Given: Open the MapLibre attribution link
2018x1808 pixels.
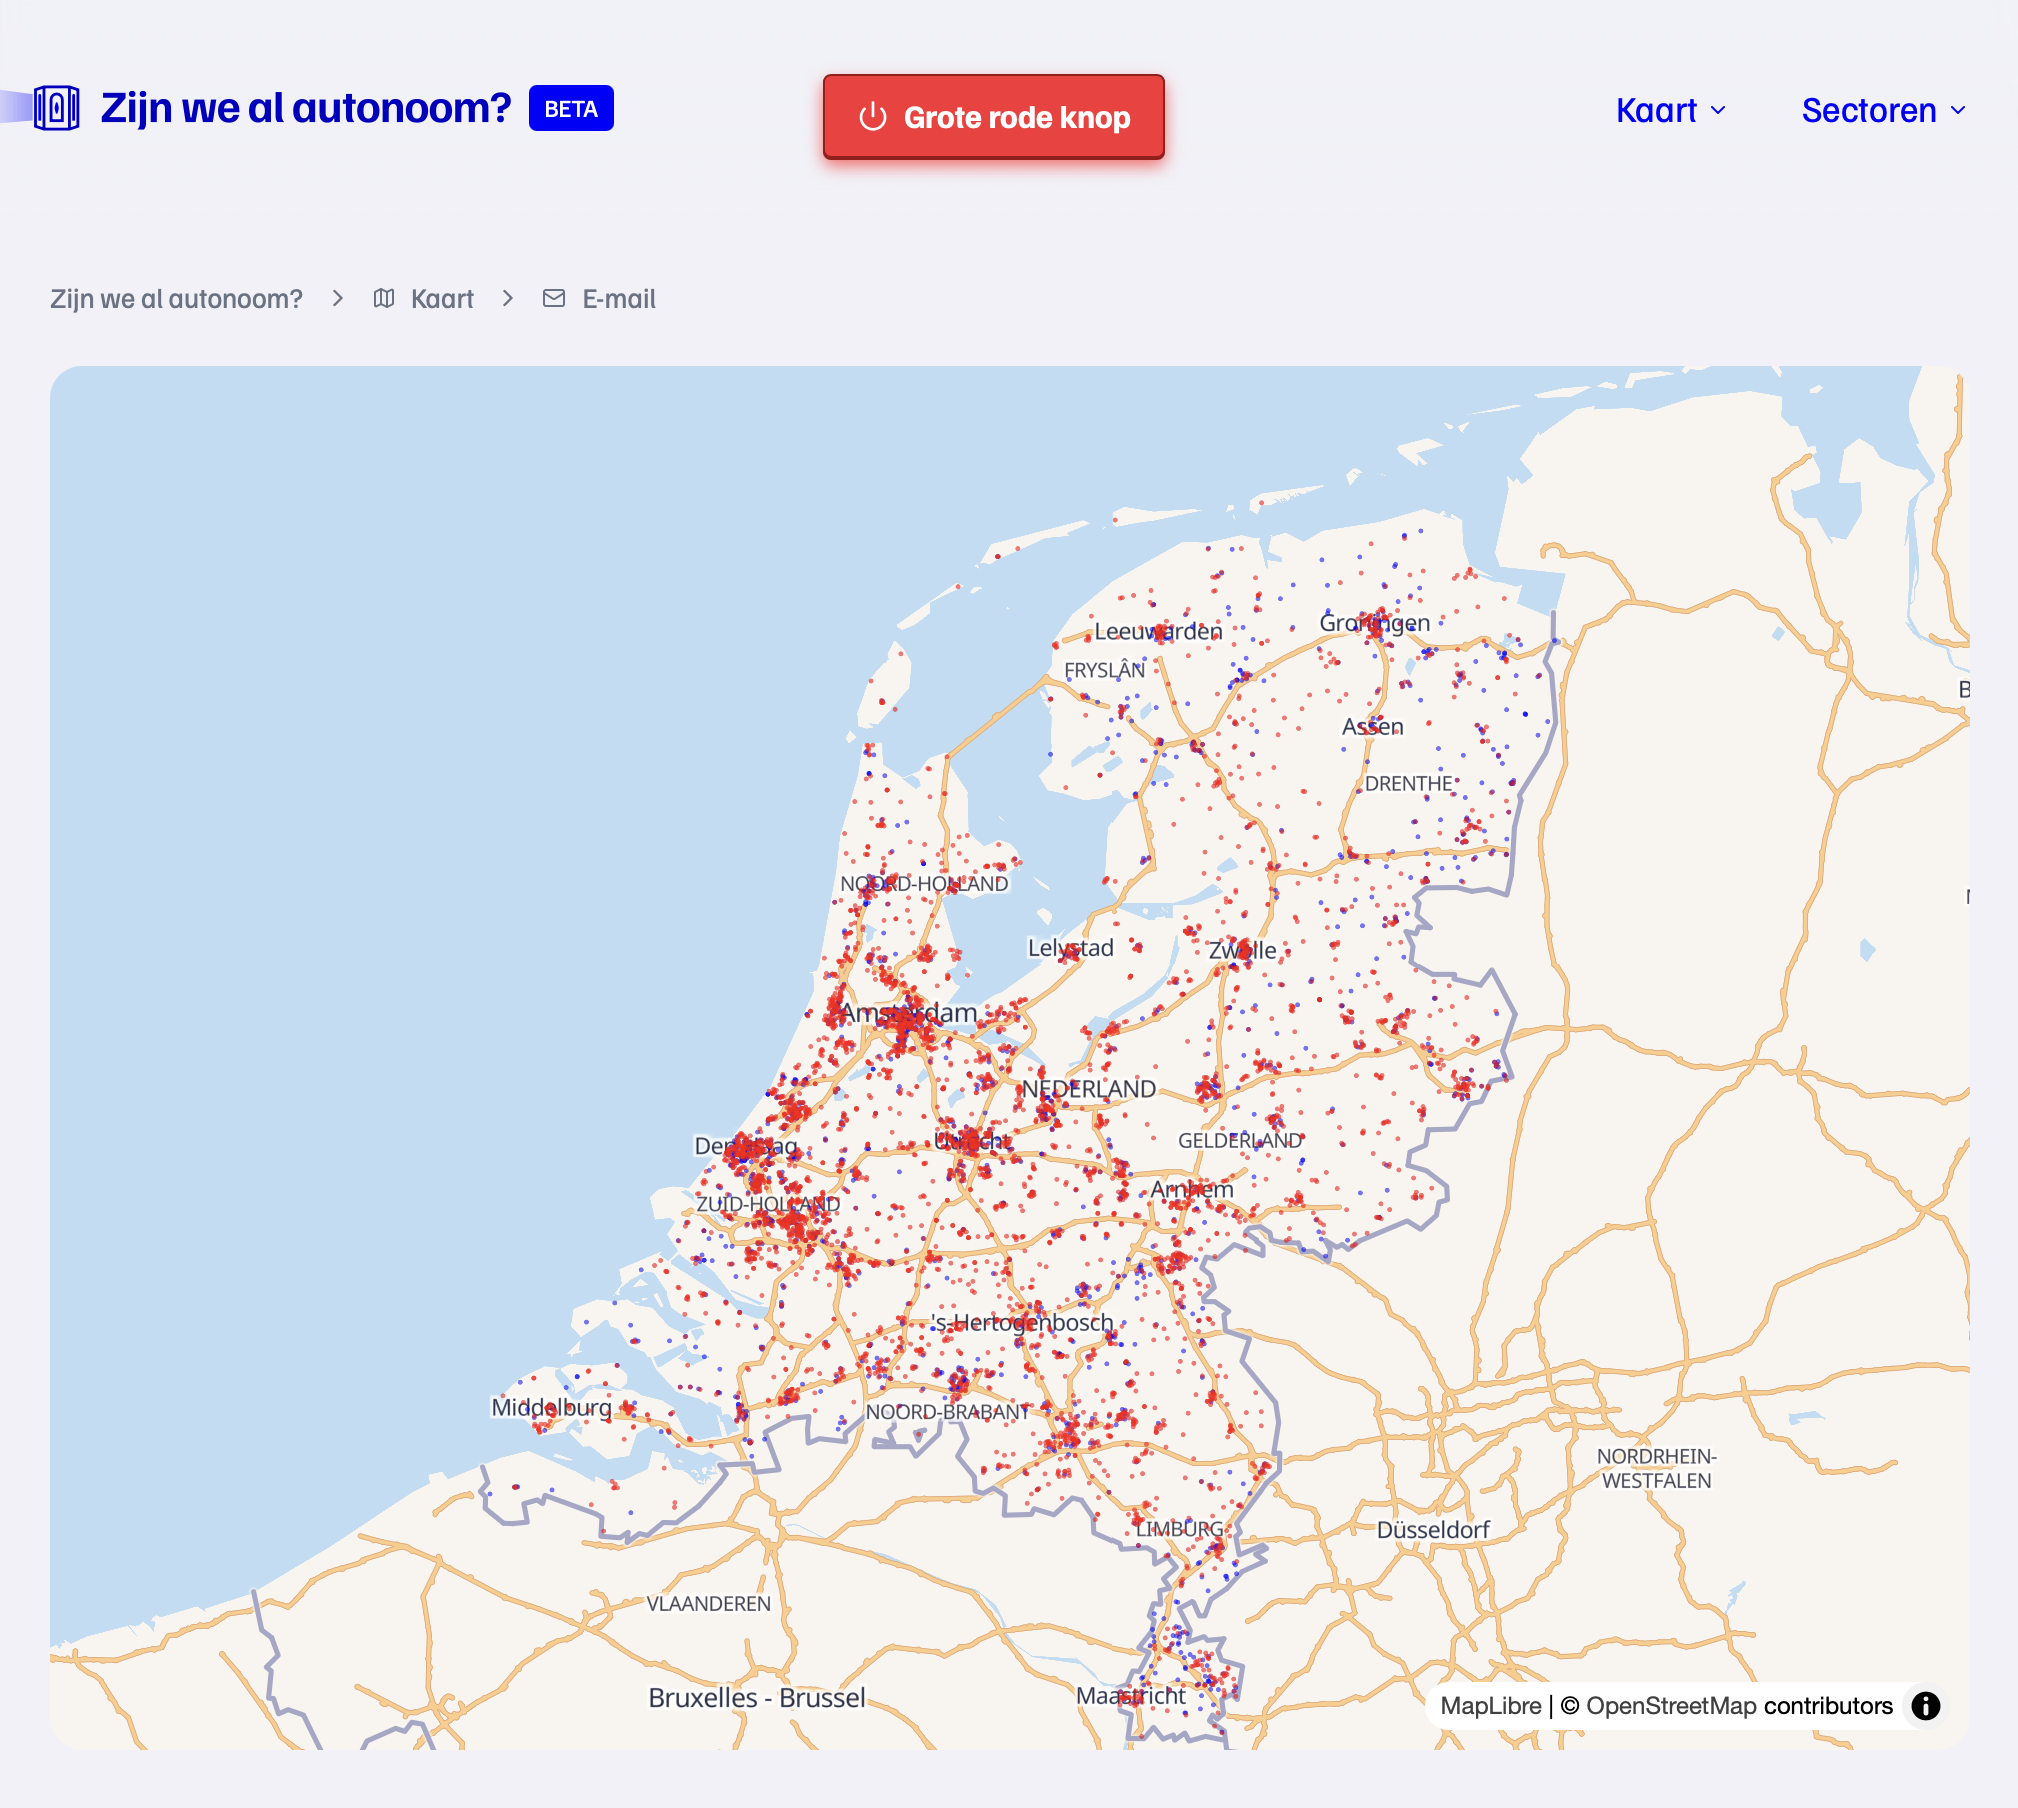Looking at the screenshot, I should coord(1490,1705).
